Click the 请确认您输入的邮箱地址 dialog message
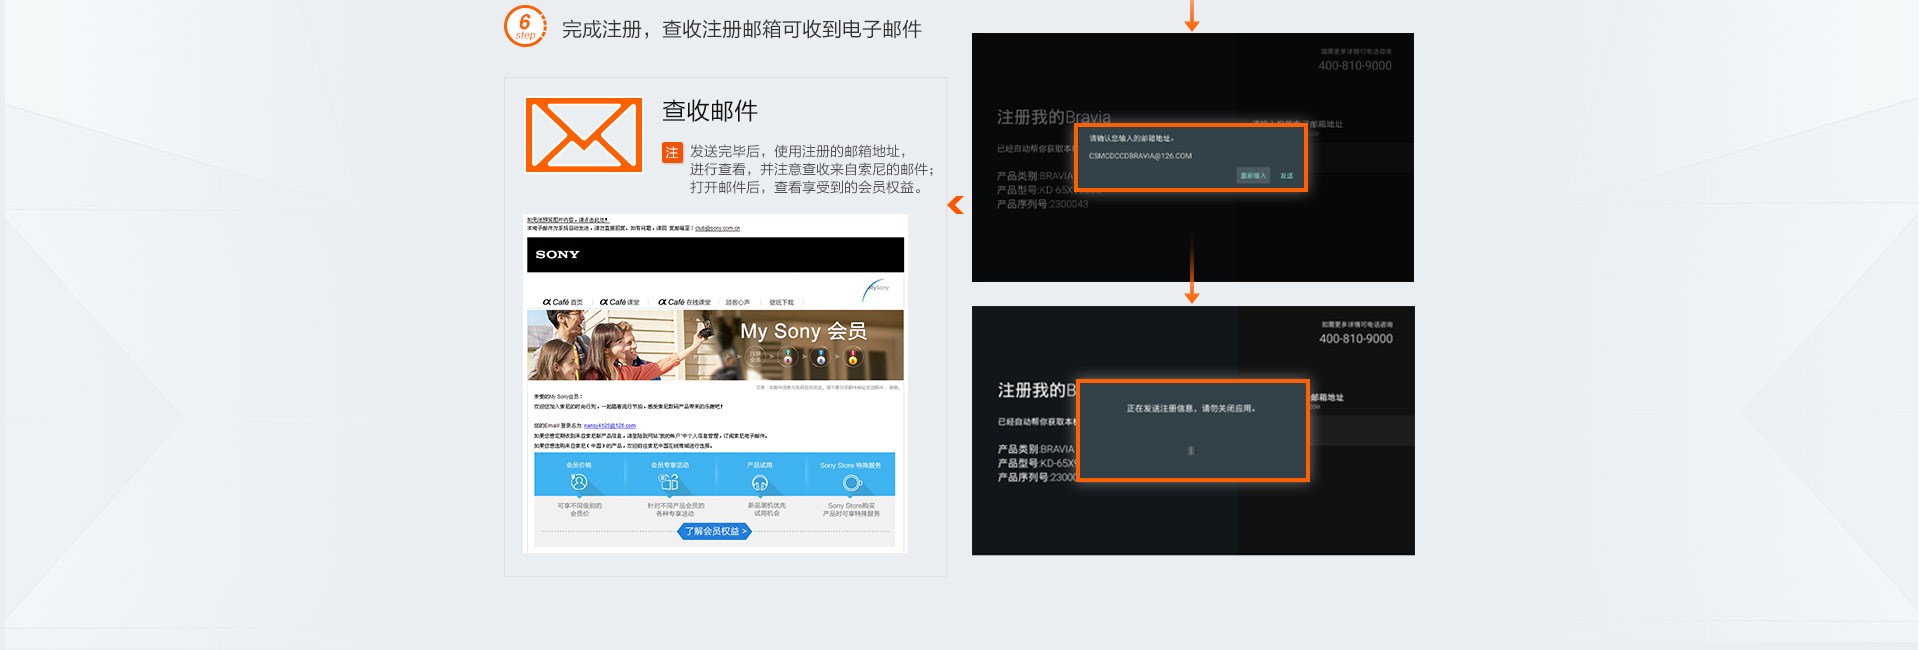Screen dimensions: 1920x650 [x=1131, y=139]
